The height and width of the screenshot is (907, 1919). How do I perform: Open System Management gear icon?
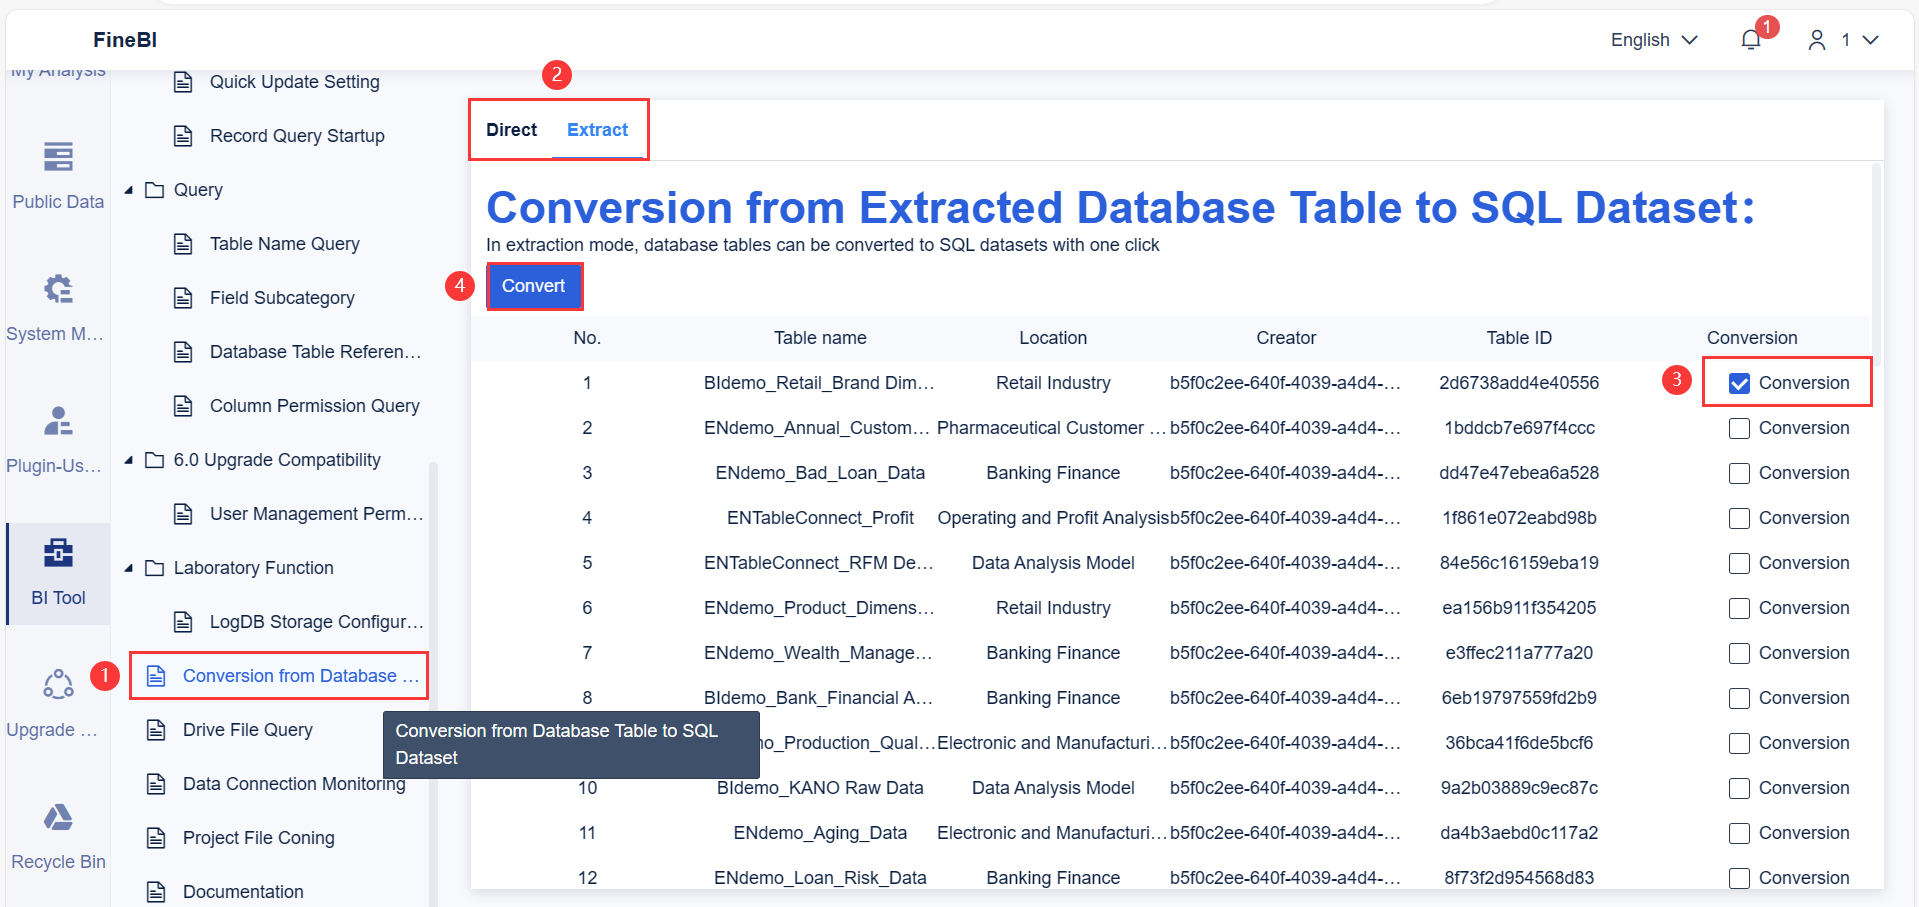tap(58, 289)
